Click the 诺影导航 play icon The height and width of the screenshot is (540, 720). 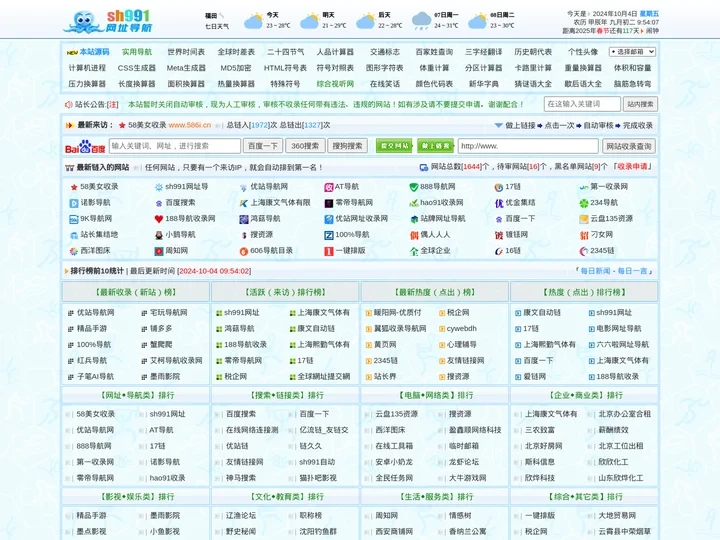74,203
